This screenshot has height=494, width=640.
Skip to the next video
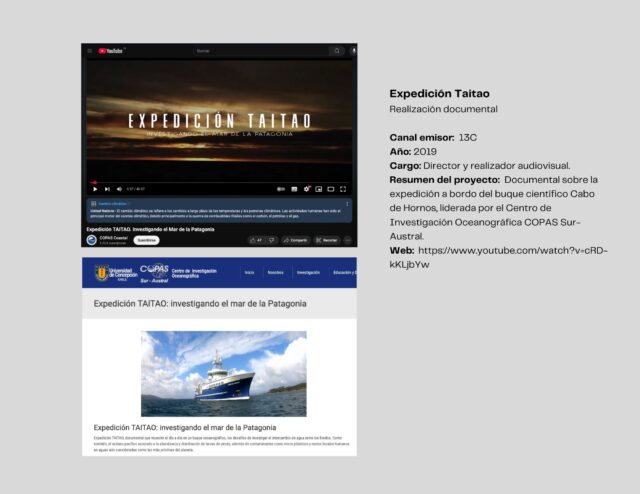(107, 189)
